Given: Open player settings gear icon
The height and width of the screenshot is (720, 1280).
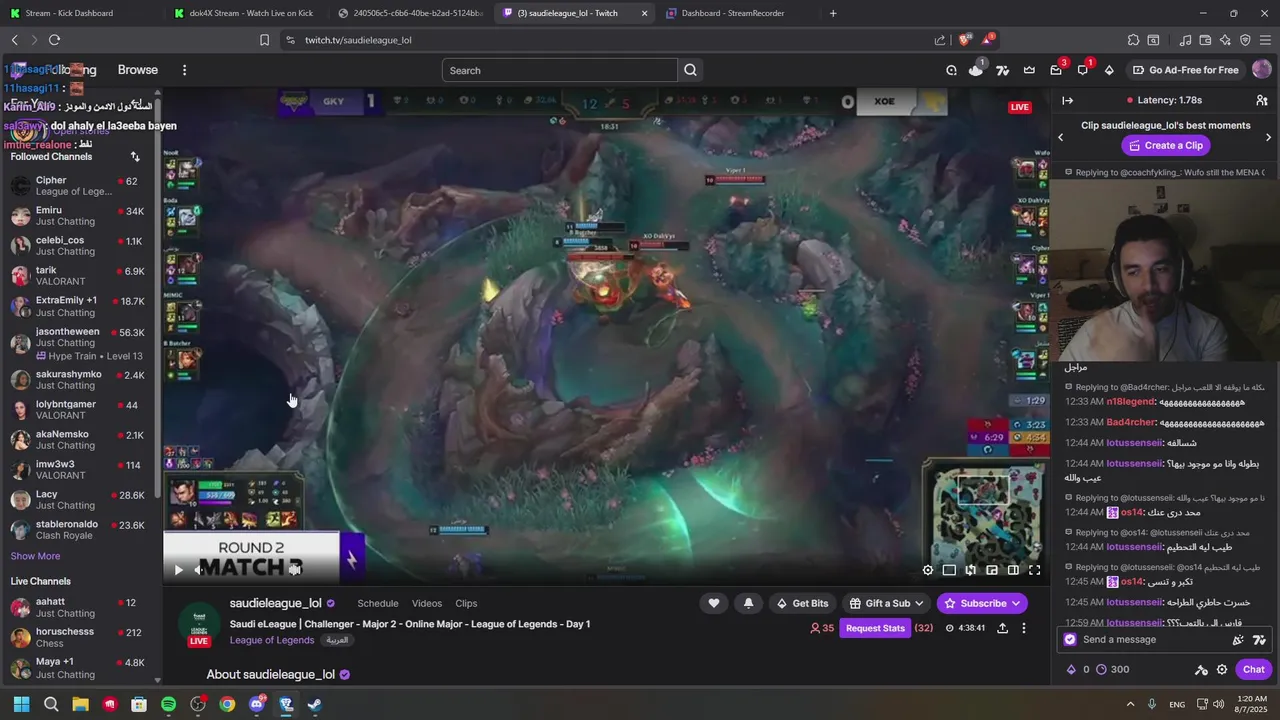Looking at the screenshot, I should pos(928,570).
